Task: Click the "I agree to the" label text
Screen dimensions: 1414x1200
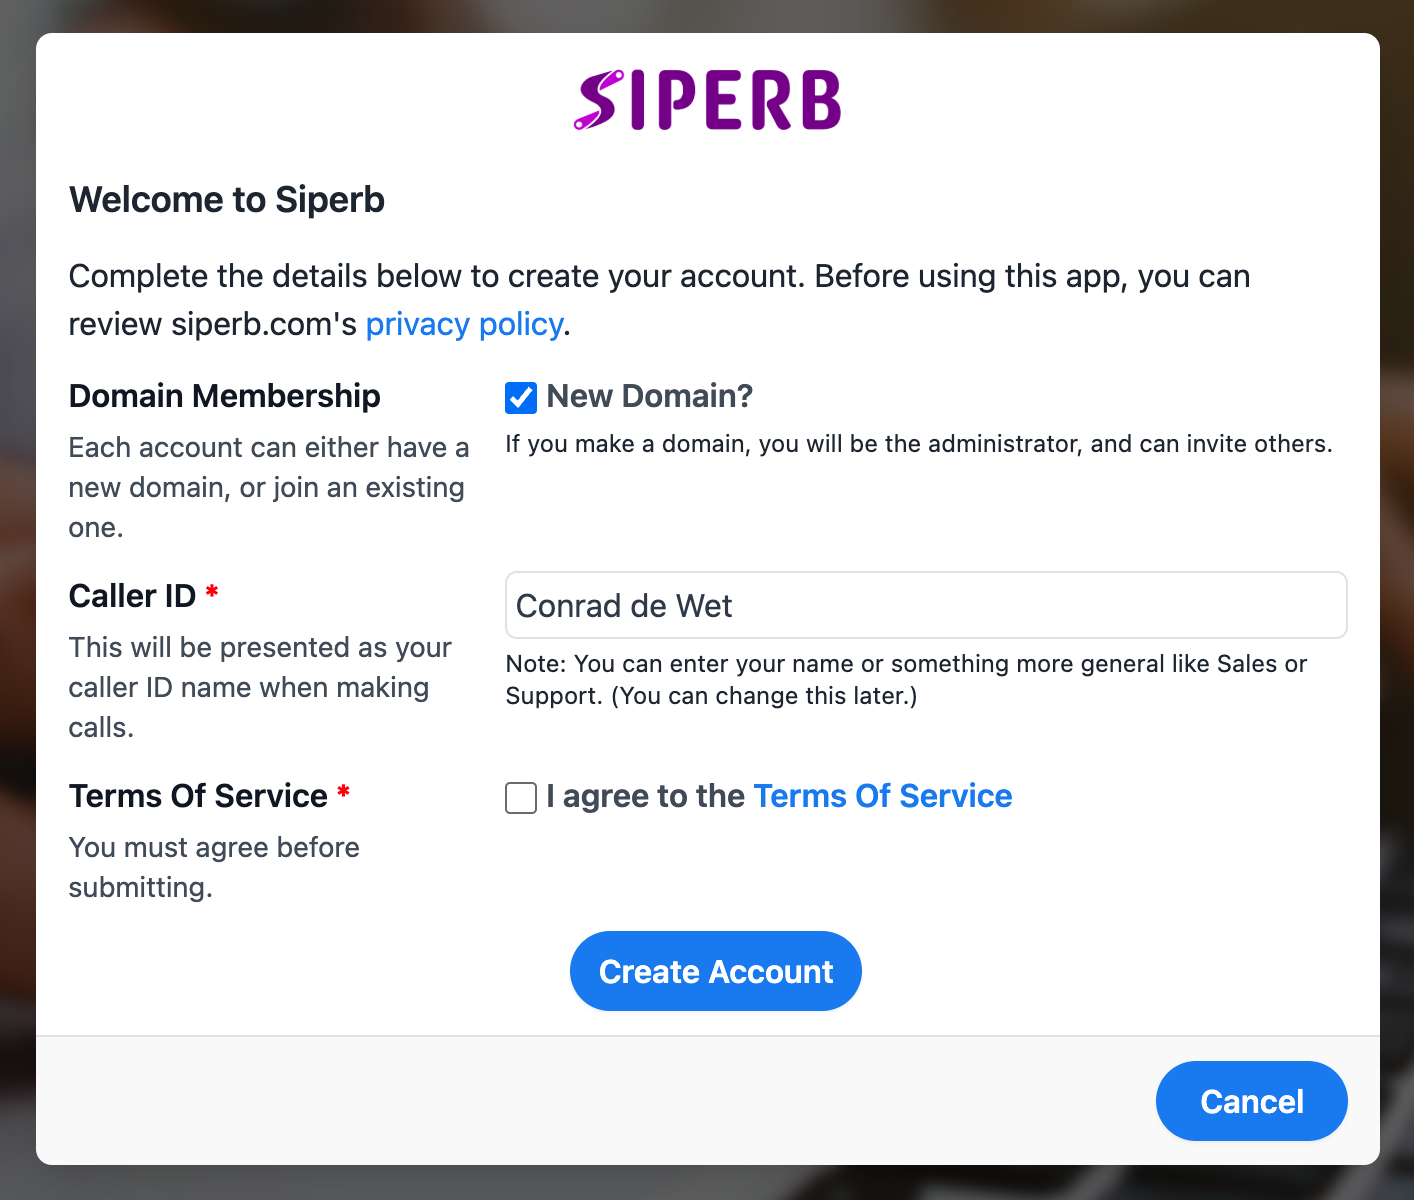Action: tap(645, 796)
